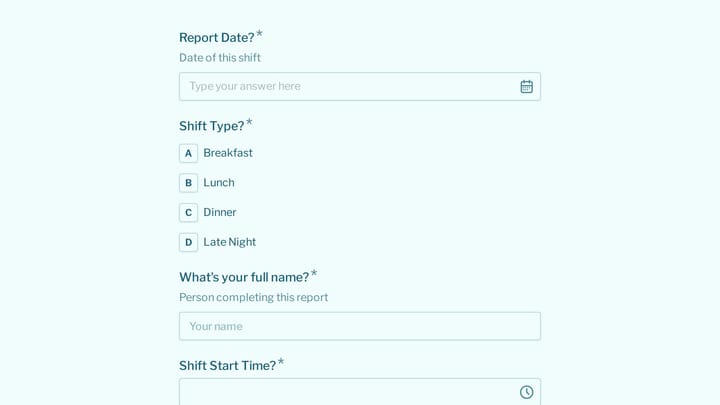This screenshot has width=720, height=405.
Task: Select the A key box for Breakfast
Action: (188, 153)
